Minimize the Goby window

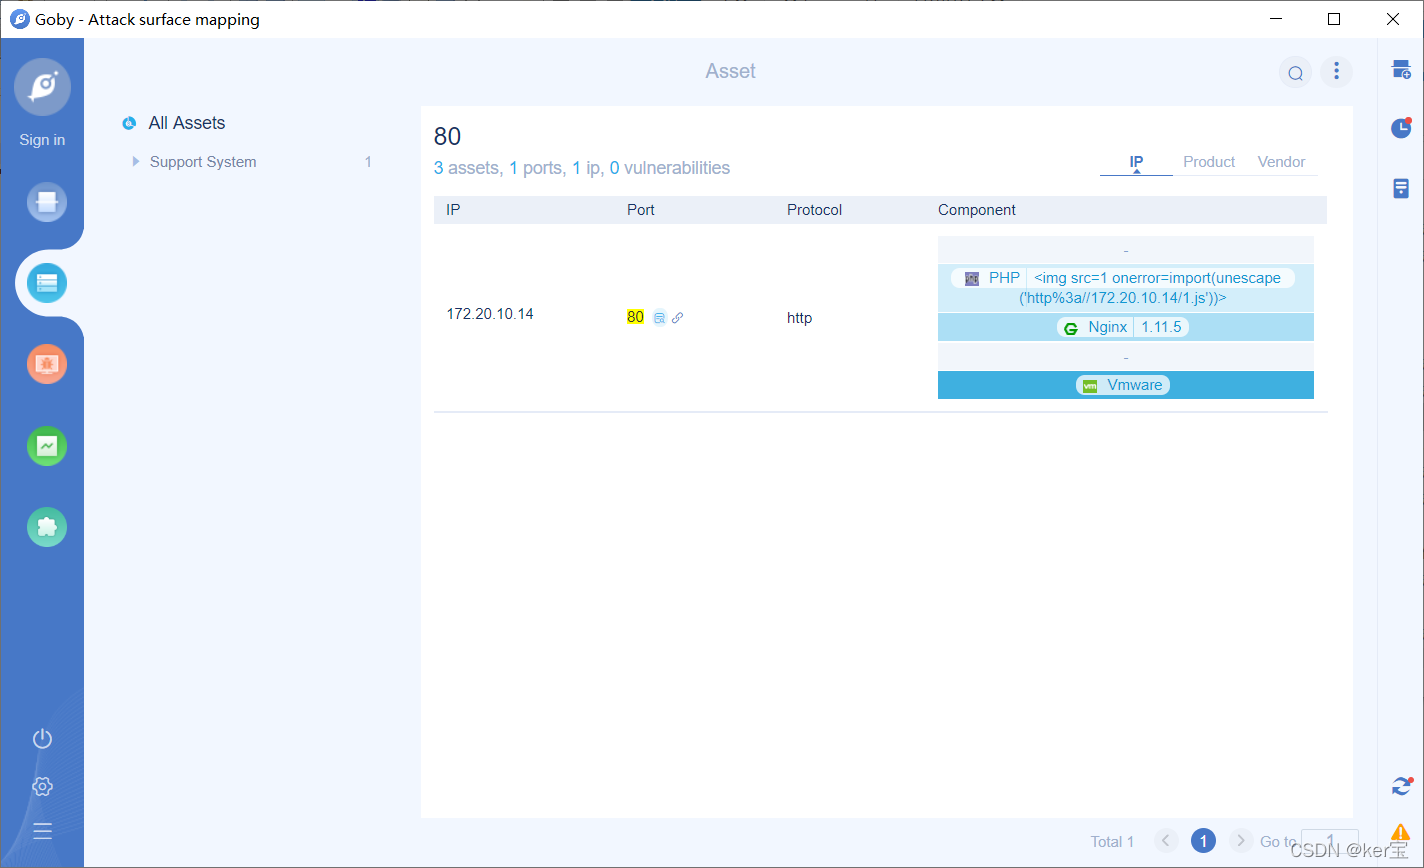[x=1275, y=19]
